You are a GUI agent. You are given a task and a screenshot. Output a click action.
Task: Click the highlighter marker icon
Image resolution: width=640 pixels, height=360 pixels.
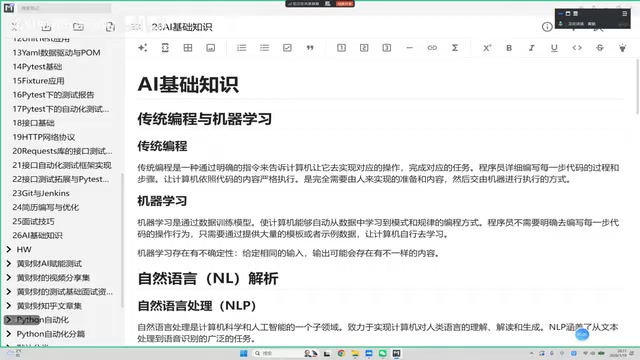(622, 48)
